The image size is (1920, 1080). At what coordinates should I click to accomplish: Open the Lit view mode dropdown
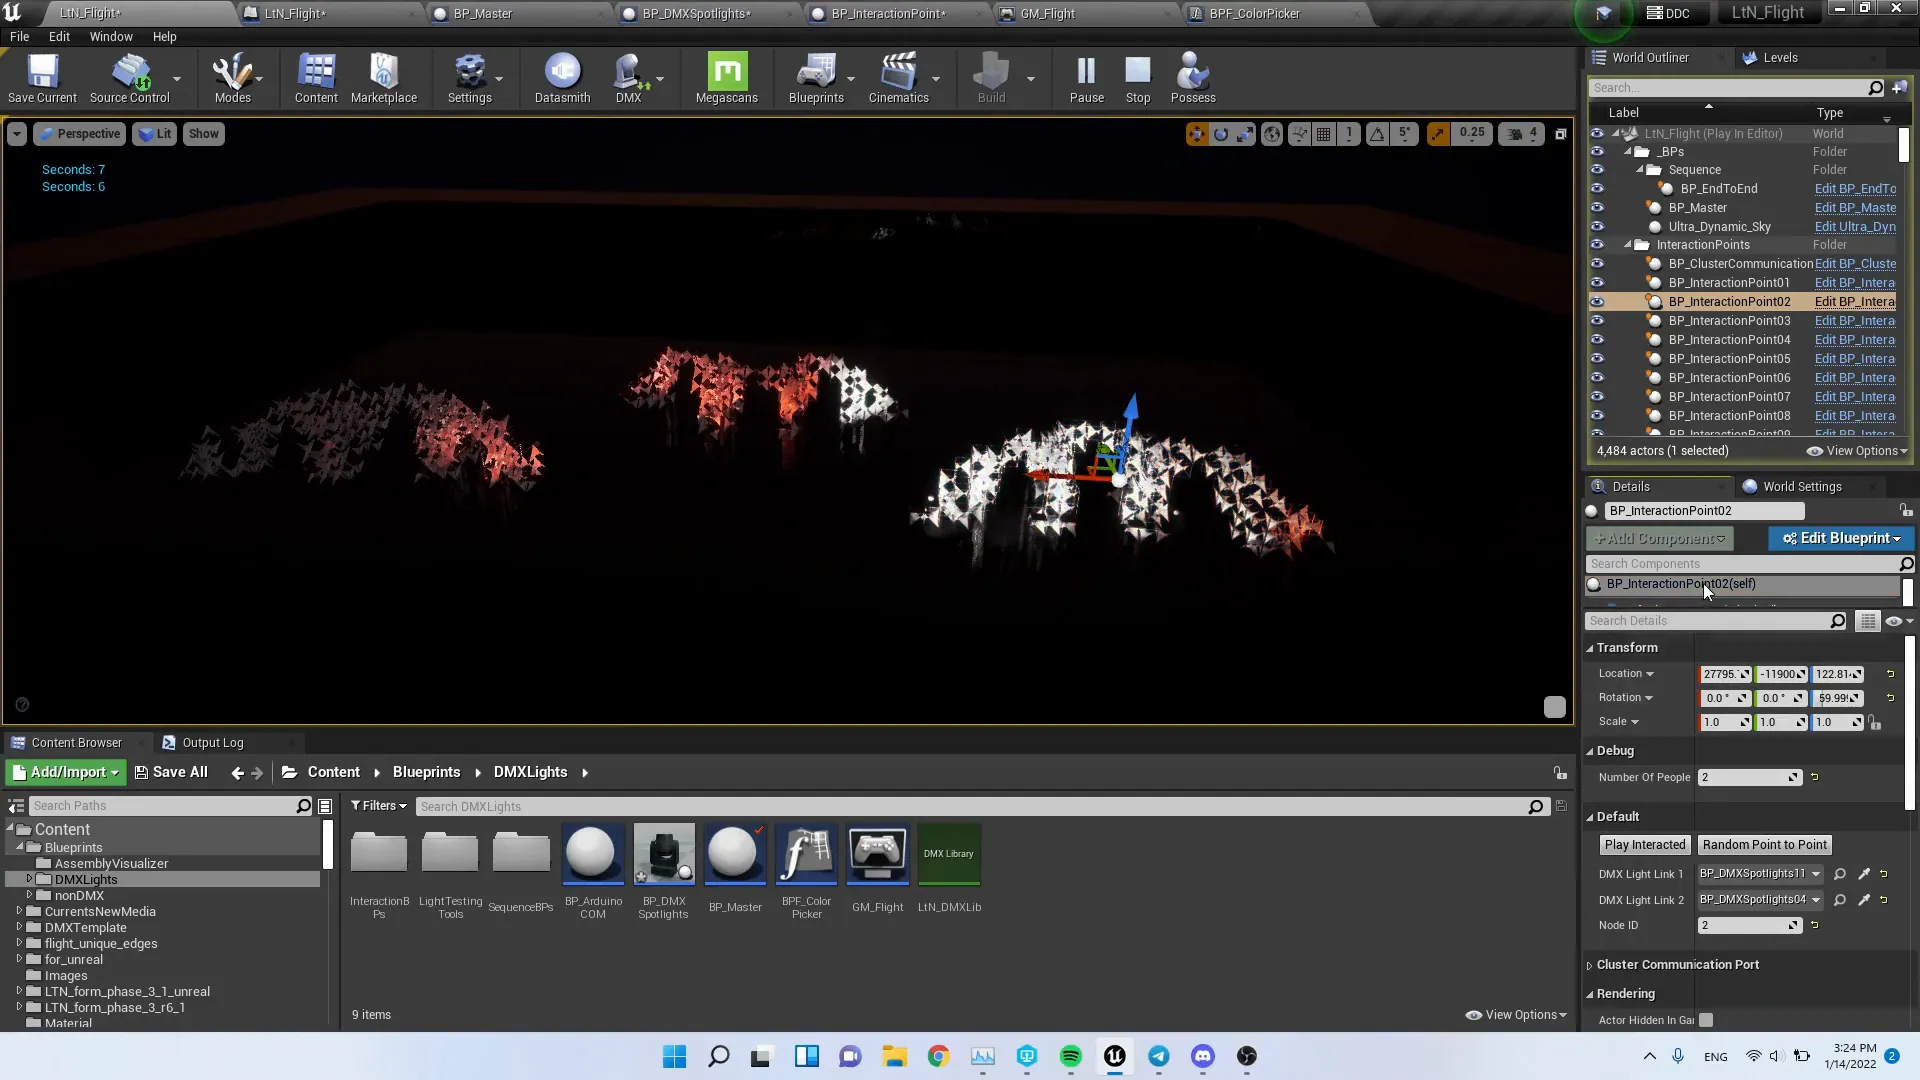pos(155,134)
